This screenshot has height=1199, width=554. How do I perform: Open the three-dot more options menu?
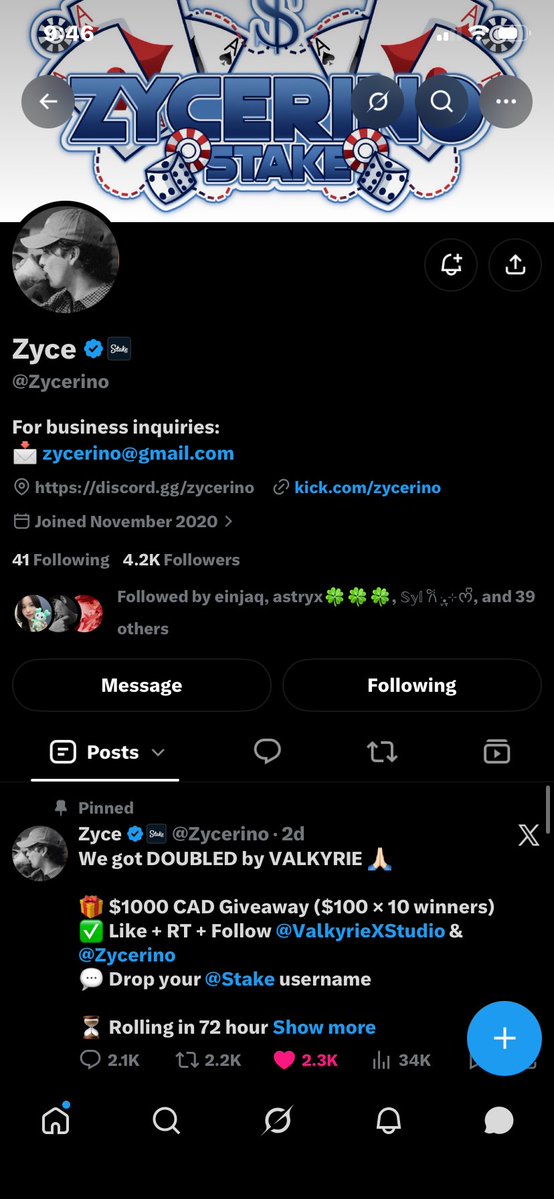506,101
